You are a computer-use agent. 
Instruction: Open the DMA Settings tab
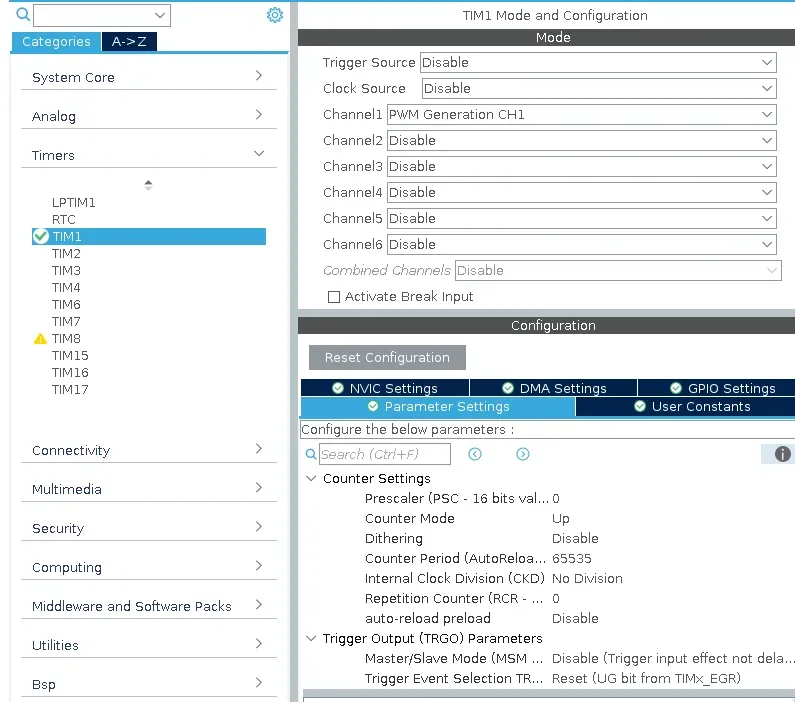(554, 388)
